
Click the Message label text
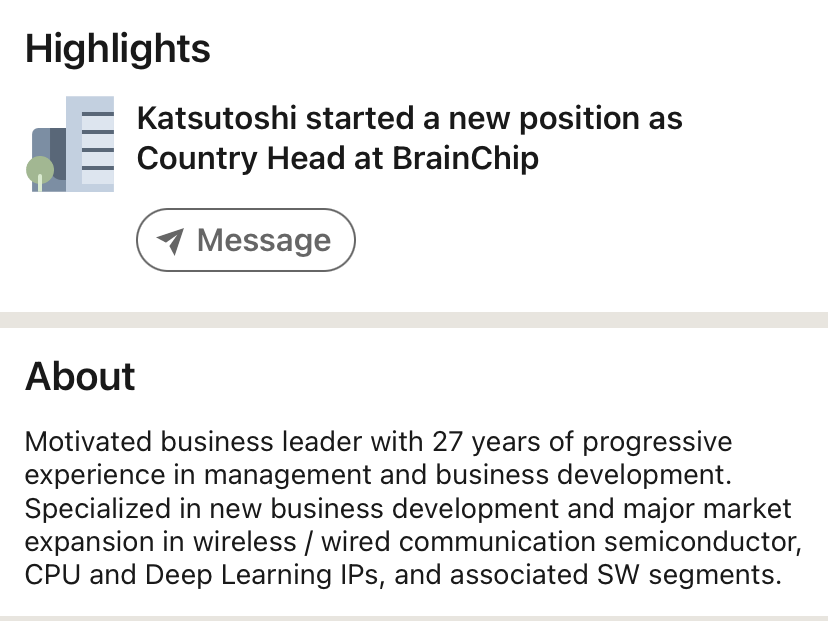point(263,240)
